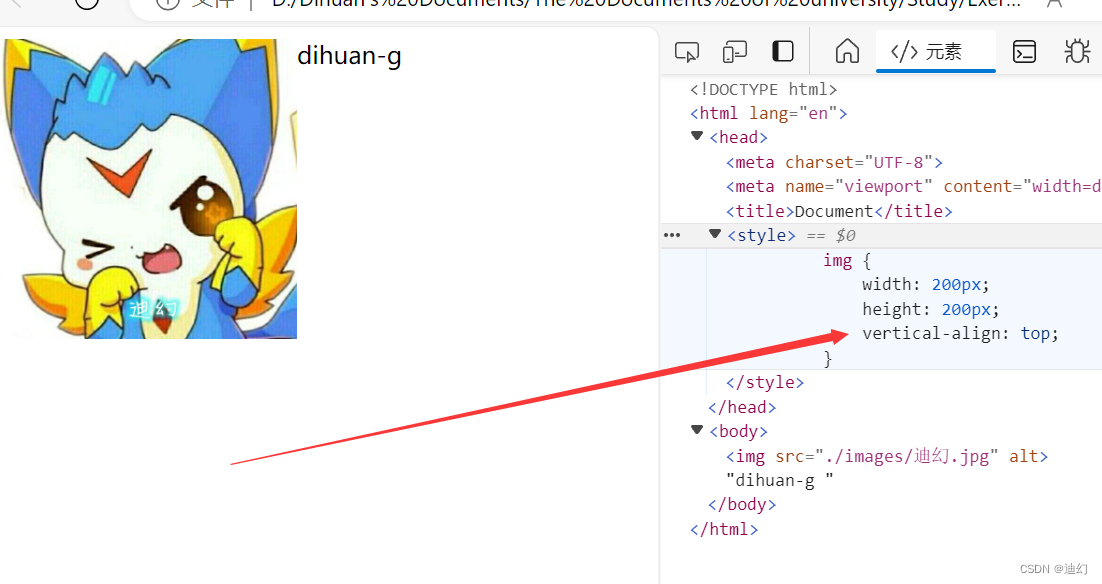Switch to the 元素 tab
This screenshot has height=584, width=1102.
pos(936,51)
